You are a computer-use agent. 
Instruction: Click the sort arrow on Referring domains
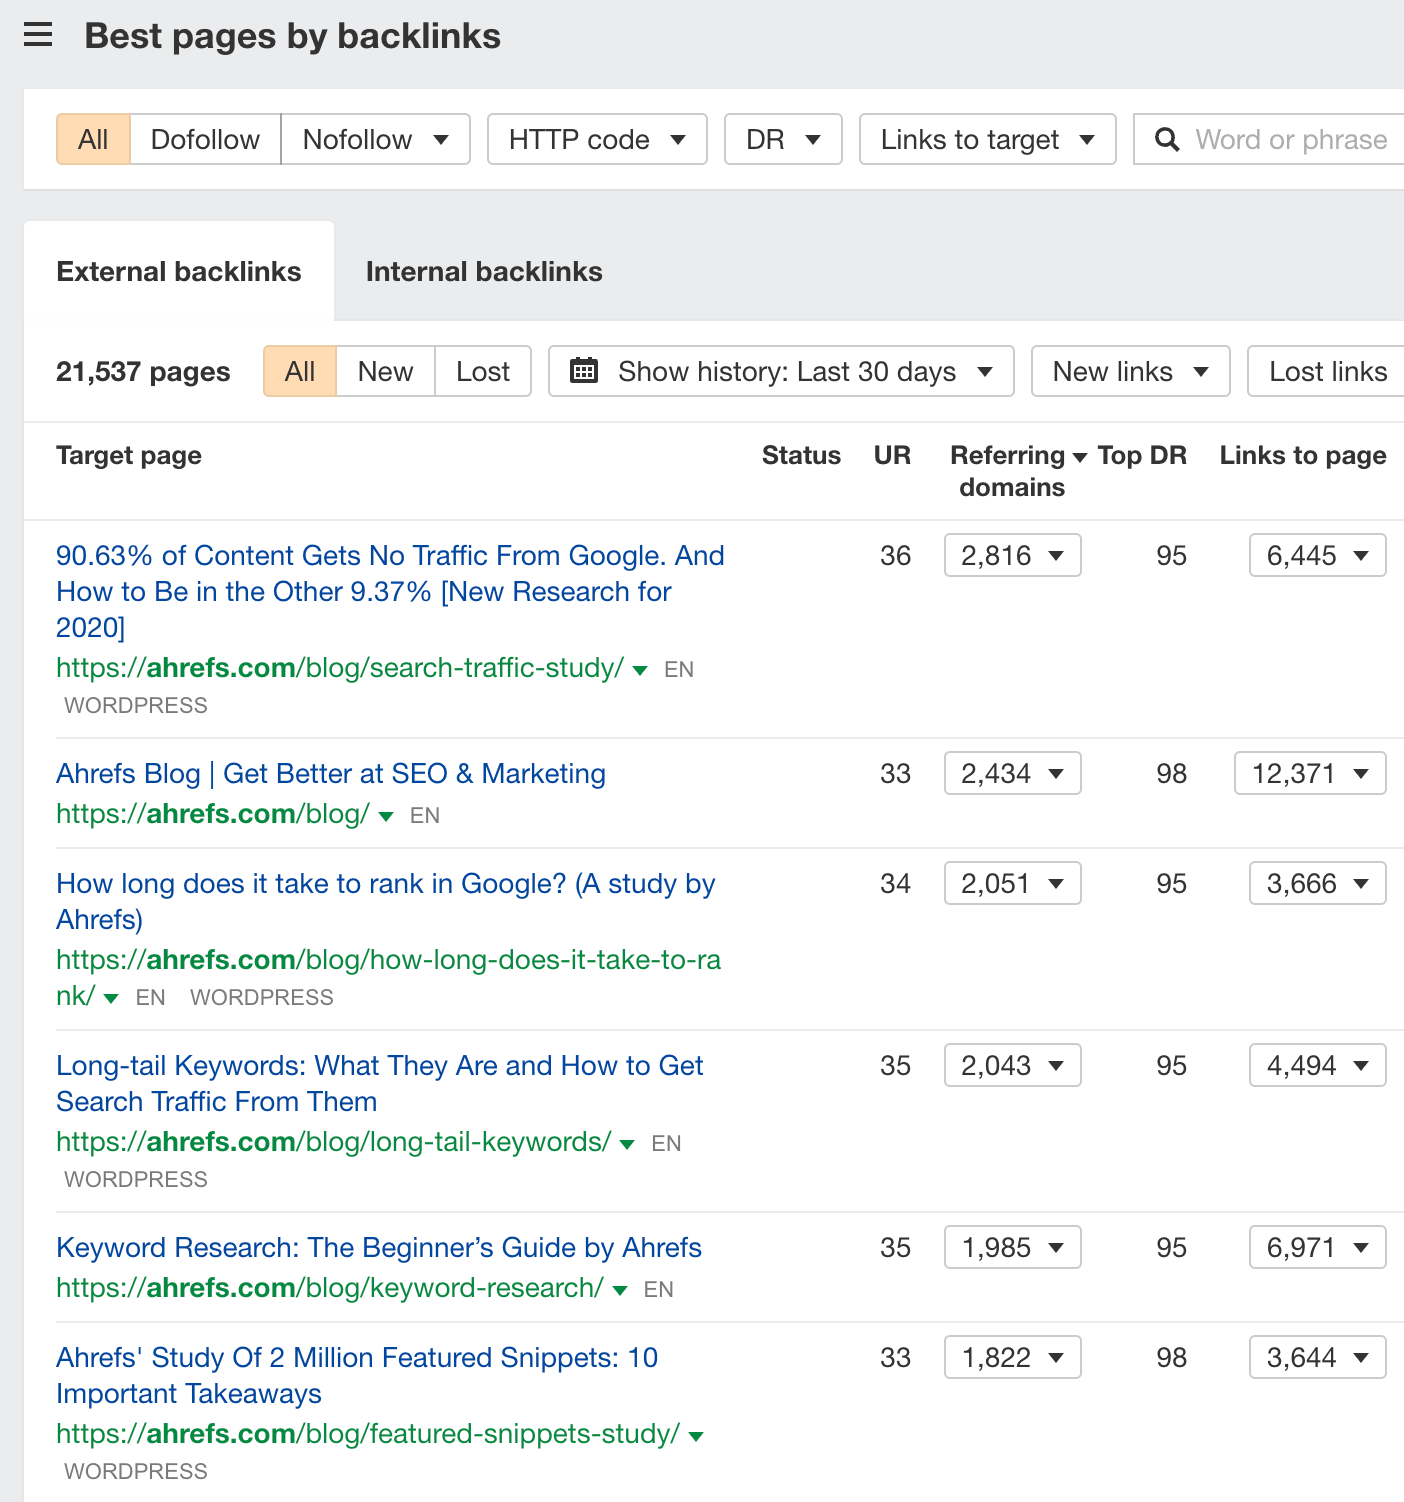point(1081,455)
